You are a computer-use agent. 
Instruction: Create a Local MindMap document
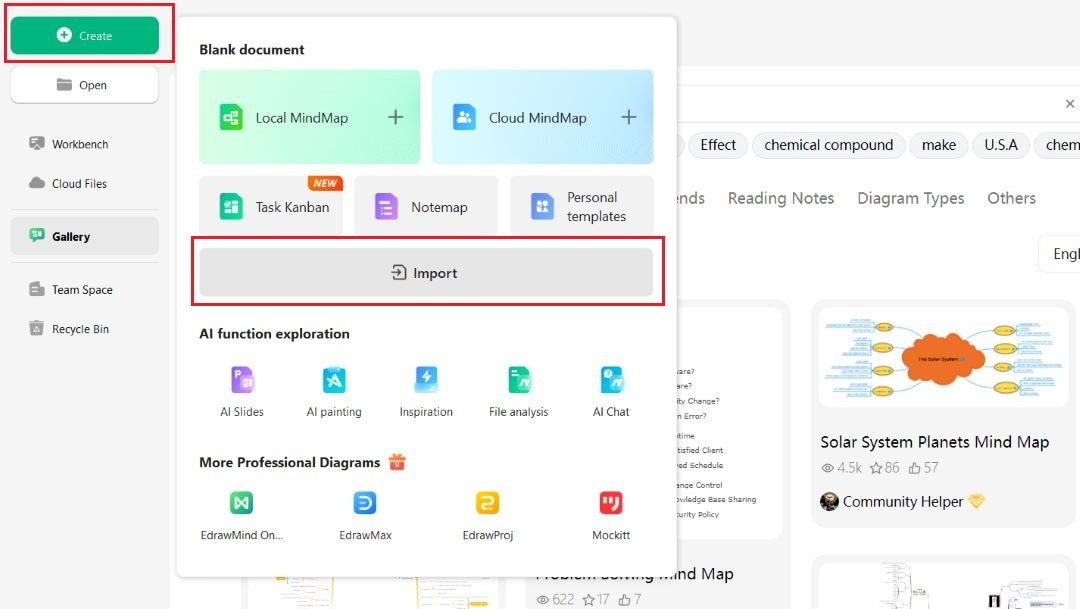point(309,116)
